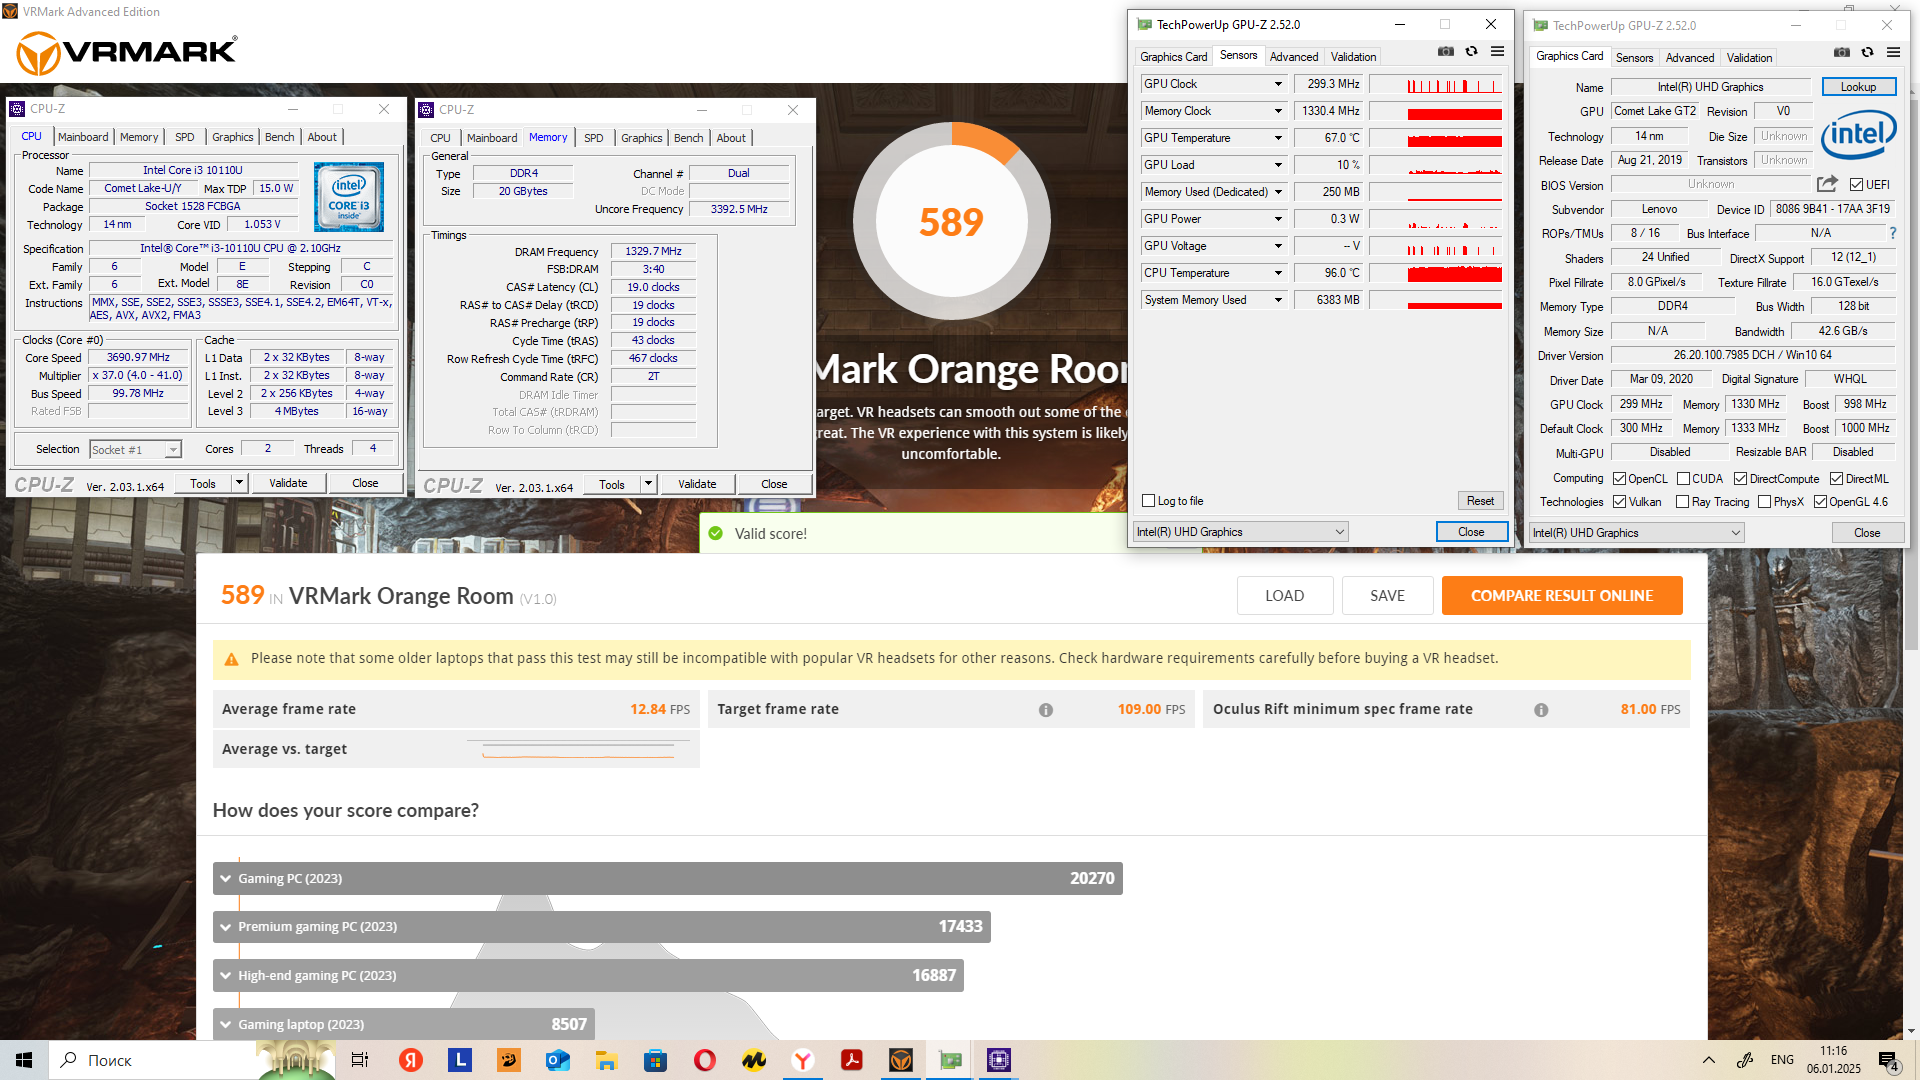Switch to Sensors tab in GPU-Z Graphics Card window
Viewport: 1920px width, 1080px height.
(x=1634, y=58)
